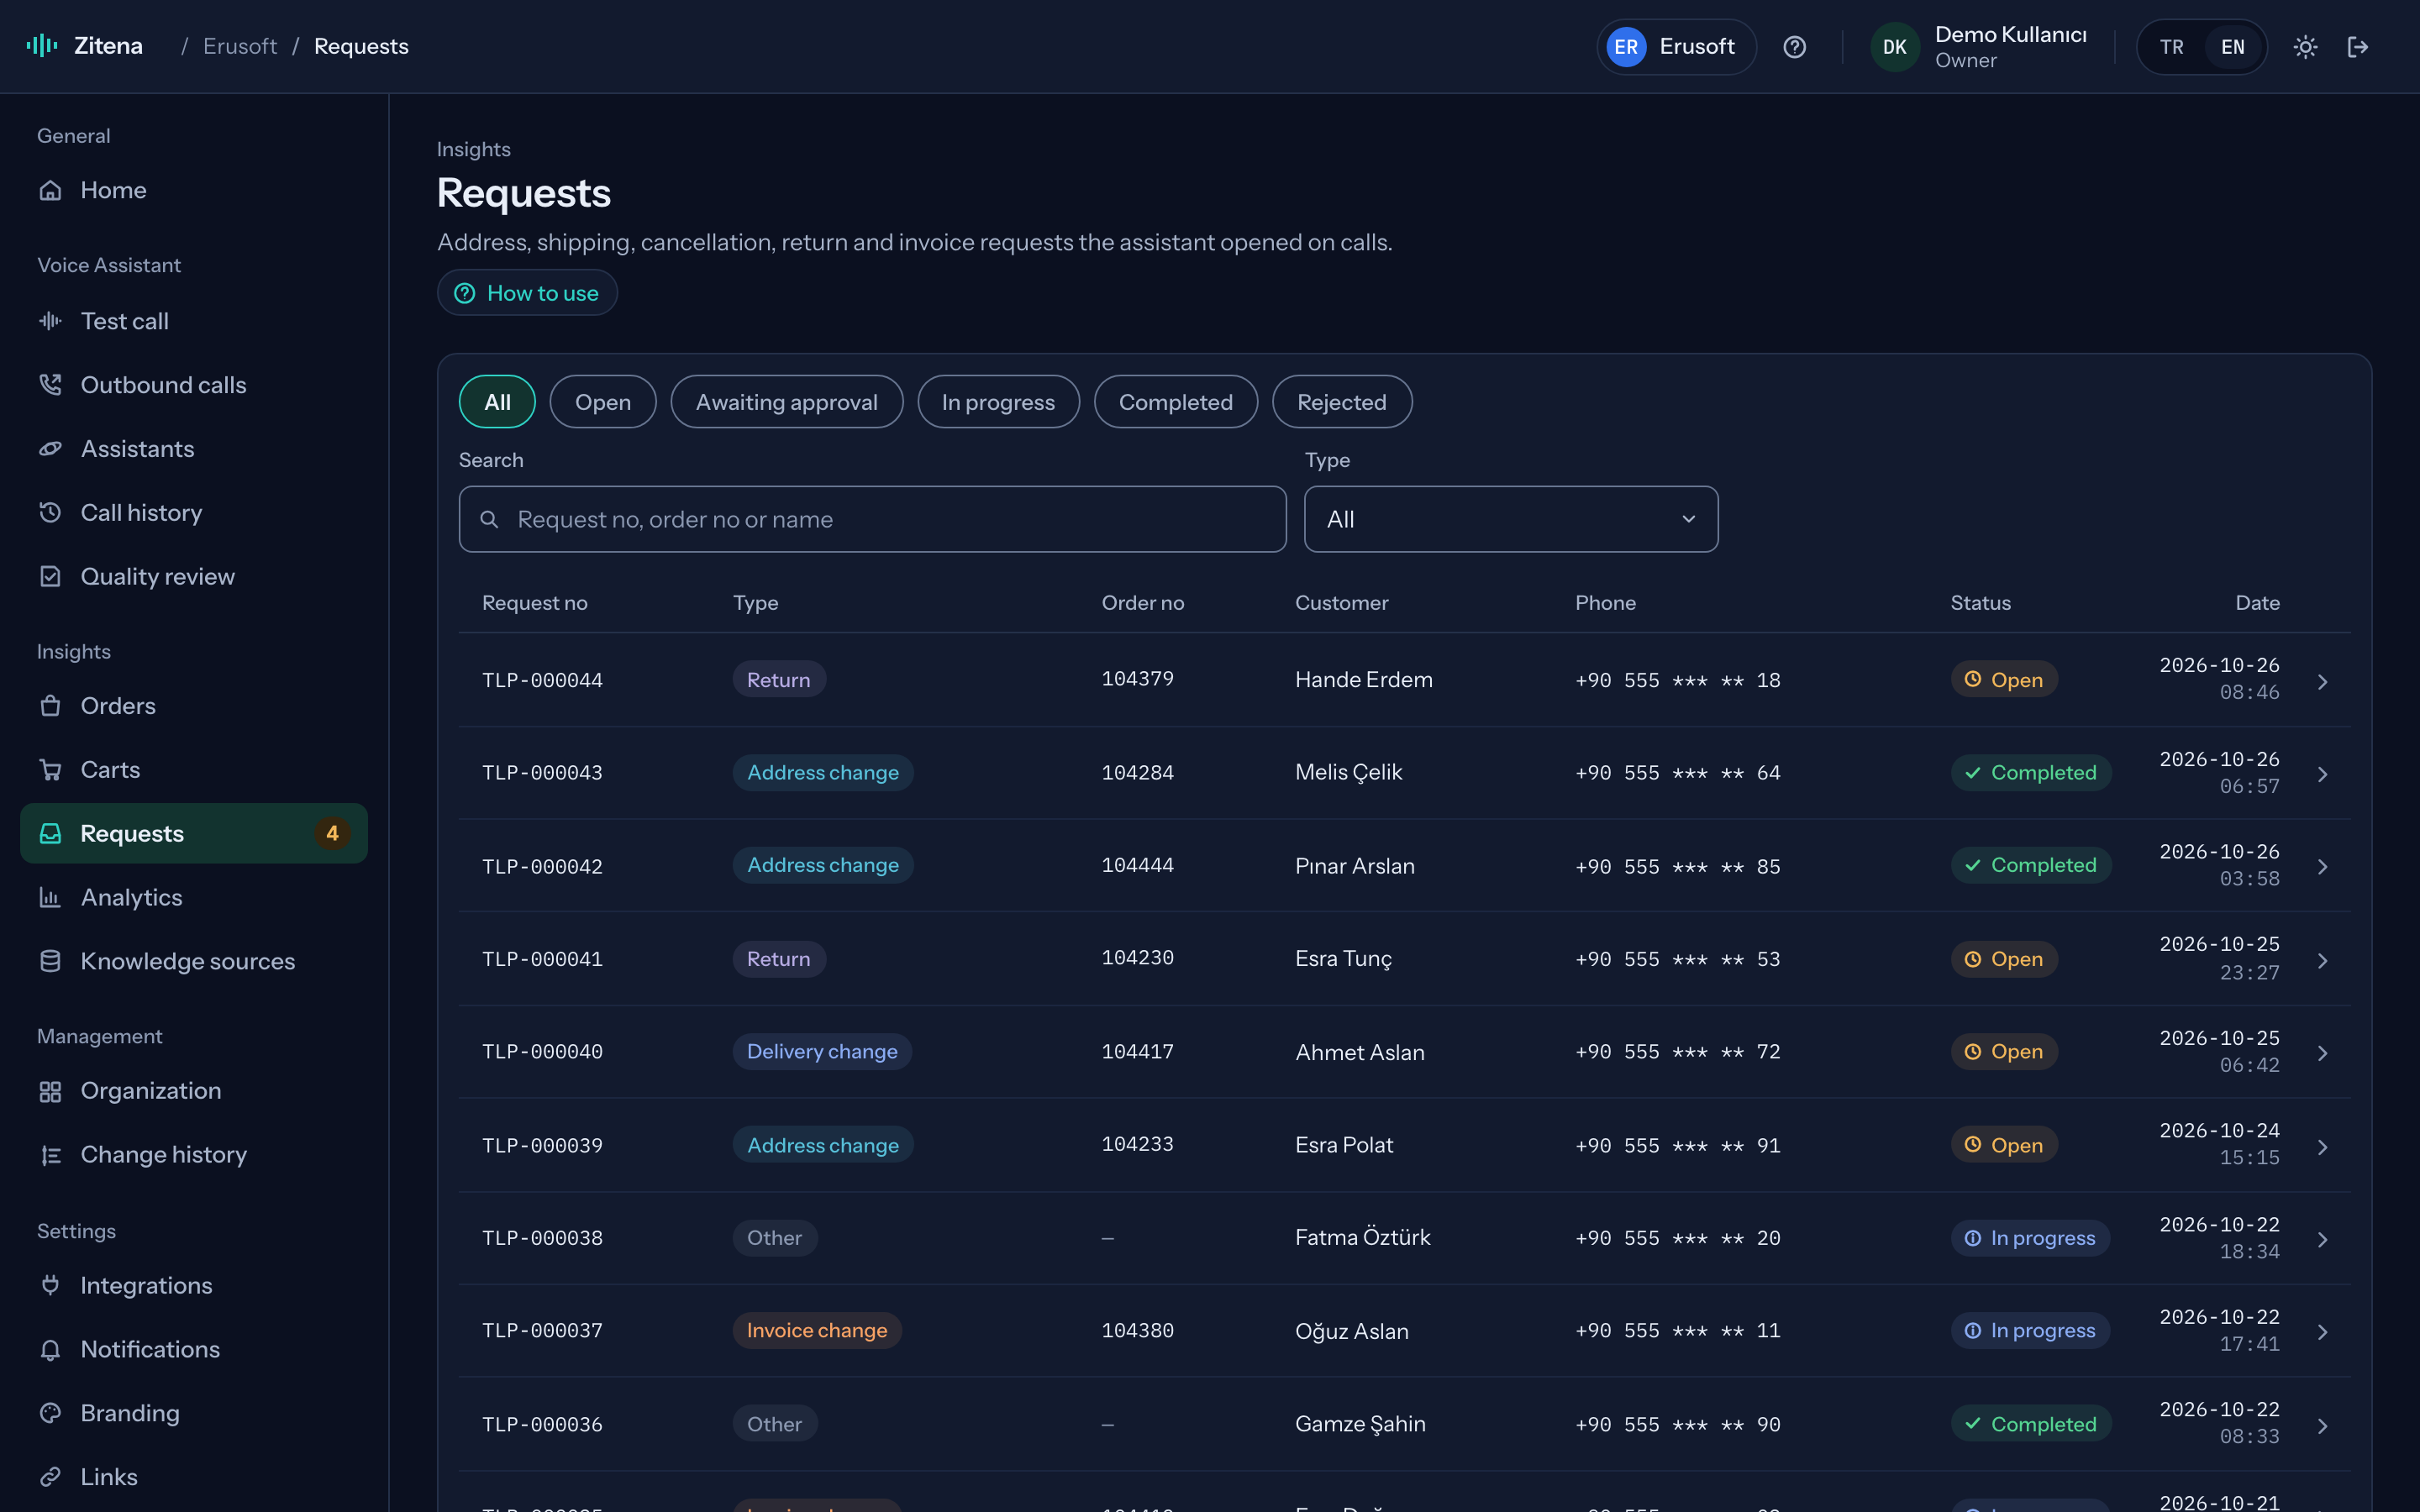Viewport: 2420px width, 1512px height.
Task: Expand row TLP-000041 chevron arrow
Action: pyautogui.click(x=2323, y=960)
